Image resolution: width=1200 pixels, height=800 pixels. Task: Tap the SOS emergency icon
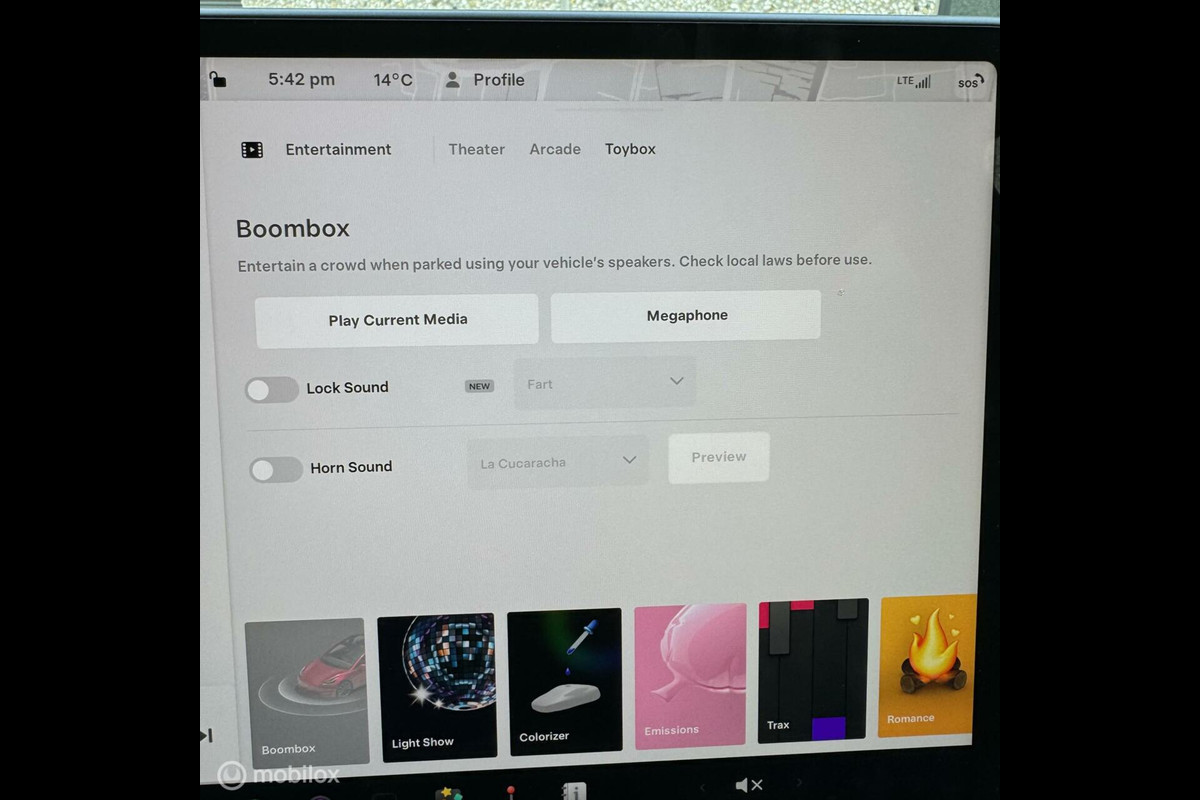969,83
